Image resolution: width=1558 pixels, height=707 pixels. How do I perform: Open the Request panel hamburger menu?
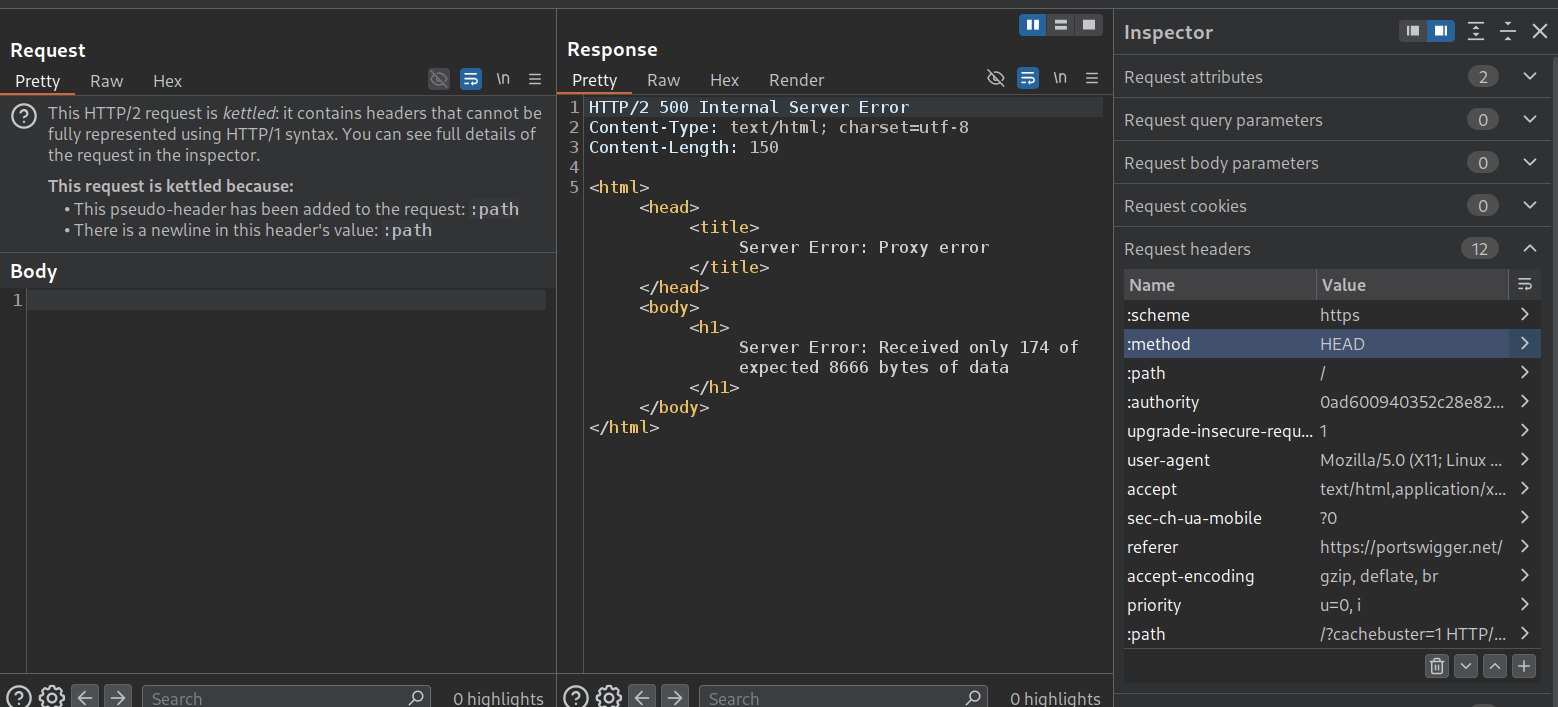click(535, 79)
